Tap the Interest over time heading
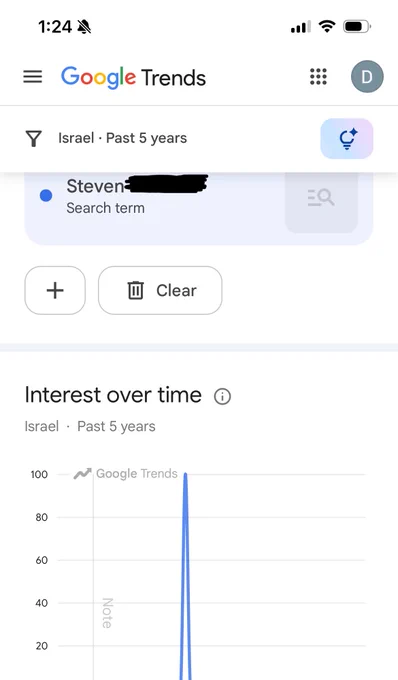 (x=113, y=395)
